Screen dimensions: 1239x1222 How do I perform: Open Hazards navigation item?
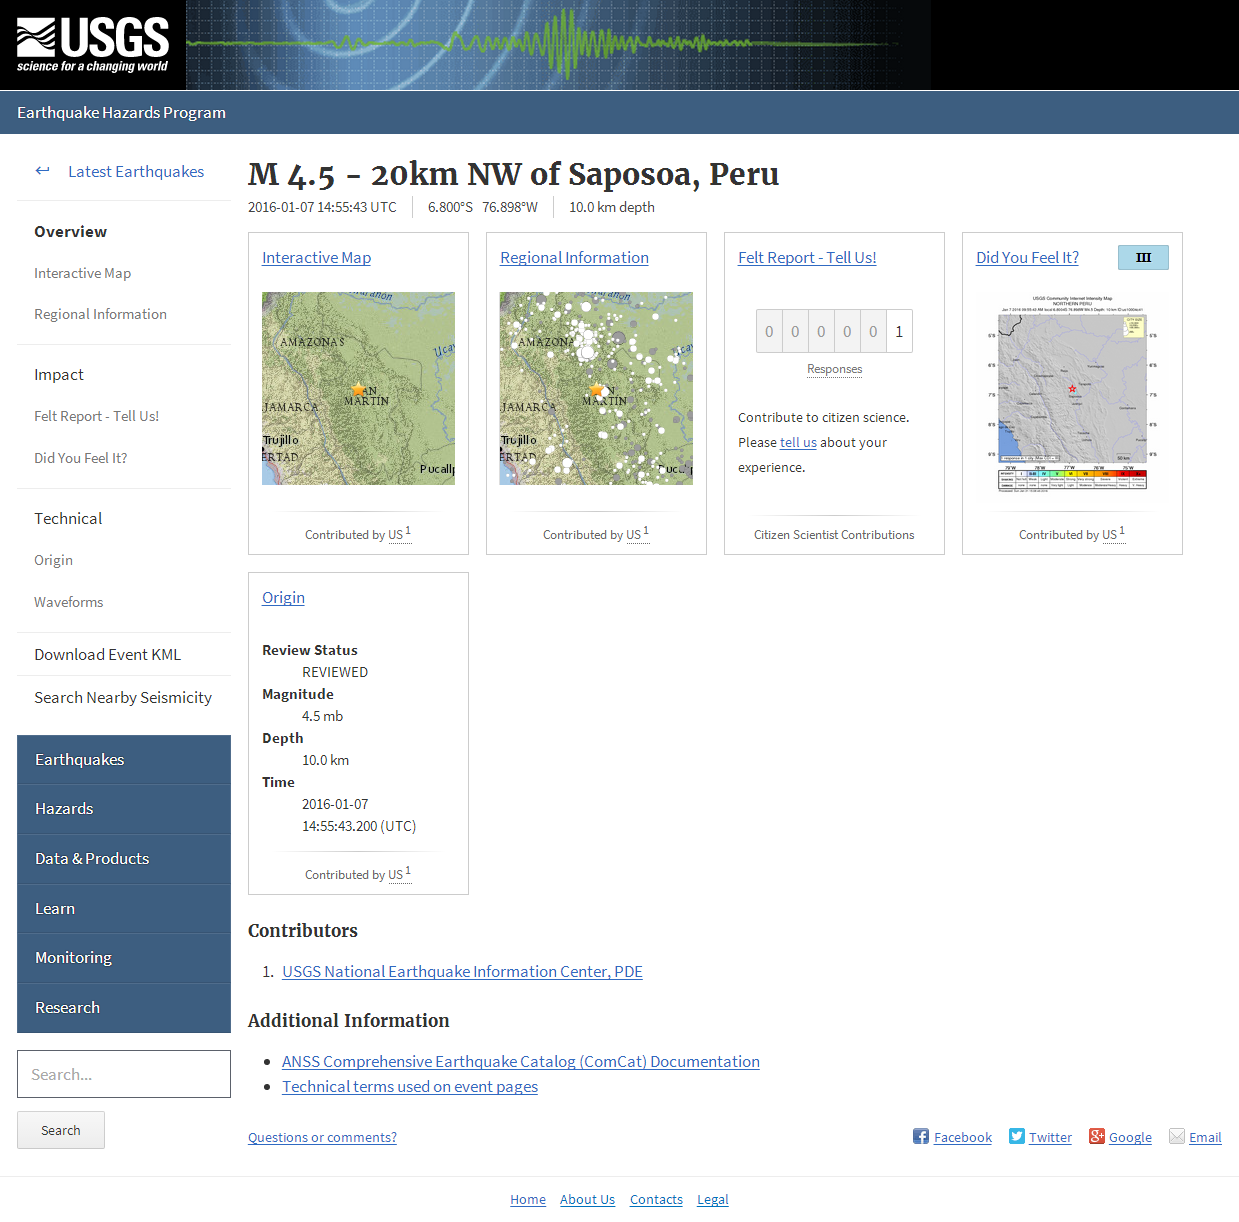124,809
